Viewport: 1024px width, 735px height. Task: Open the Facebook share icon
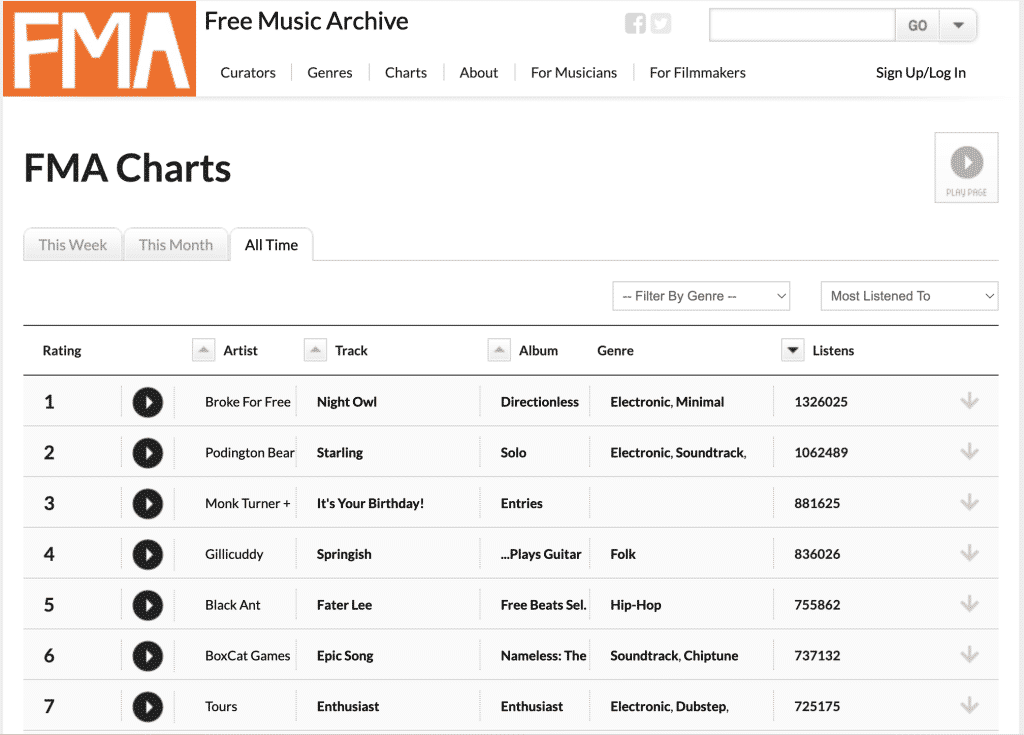coord(635,23)
